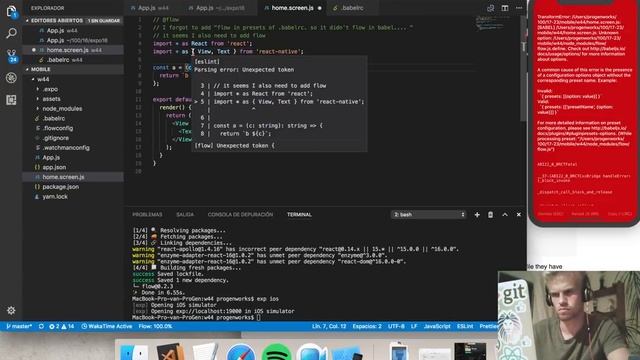The height and width of the screenshot is (360, 640).
Task: Open the Debug view in activity bar
Action: [11, 78]
